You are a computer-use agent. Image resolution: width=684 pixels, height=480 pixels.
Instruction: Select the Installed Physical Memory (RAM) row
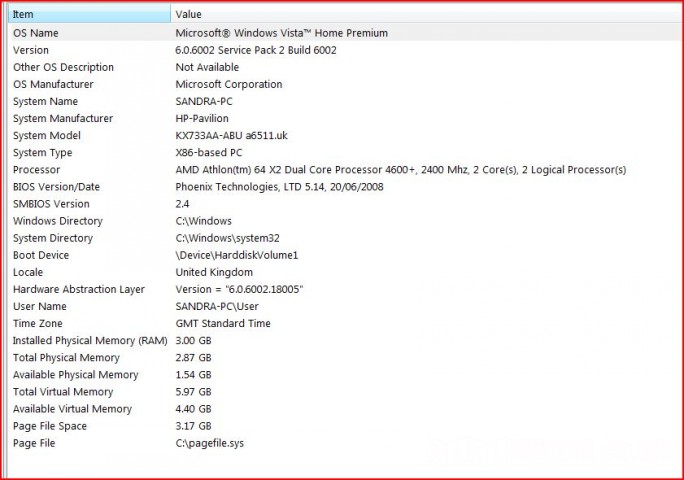pos(90,340)
